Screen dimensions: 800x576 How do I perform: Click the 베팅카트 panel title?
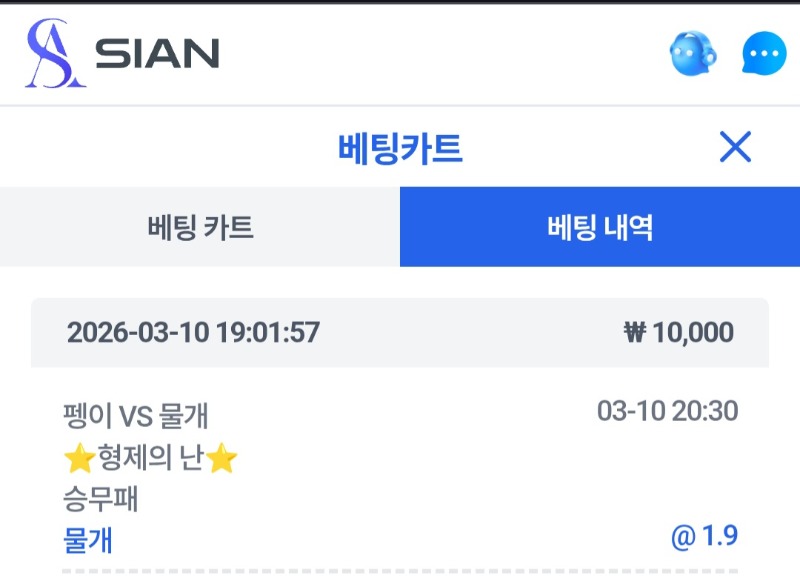pos(400,149)
